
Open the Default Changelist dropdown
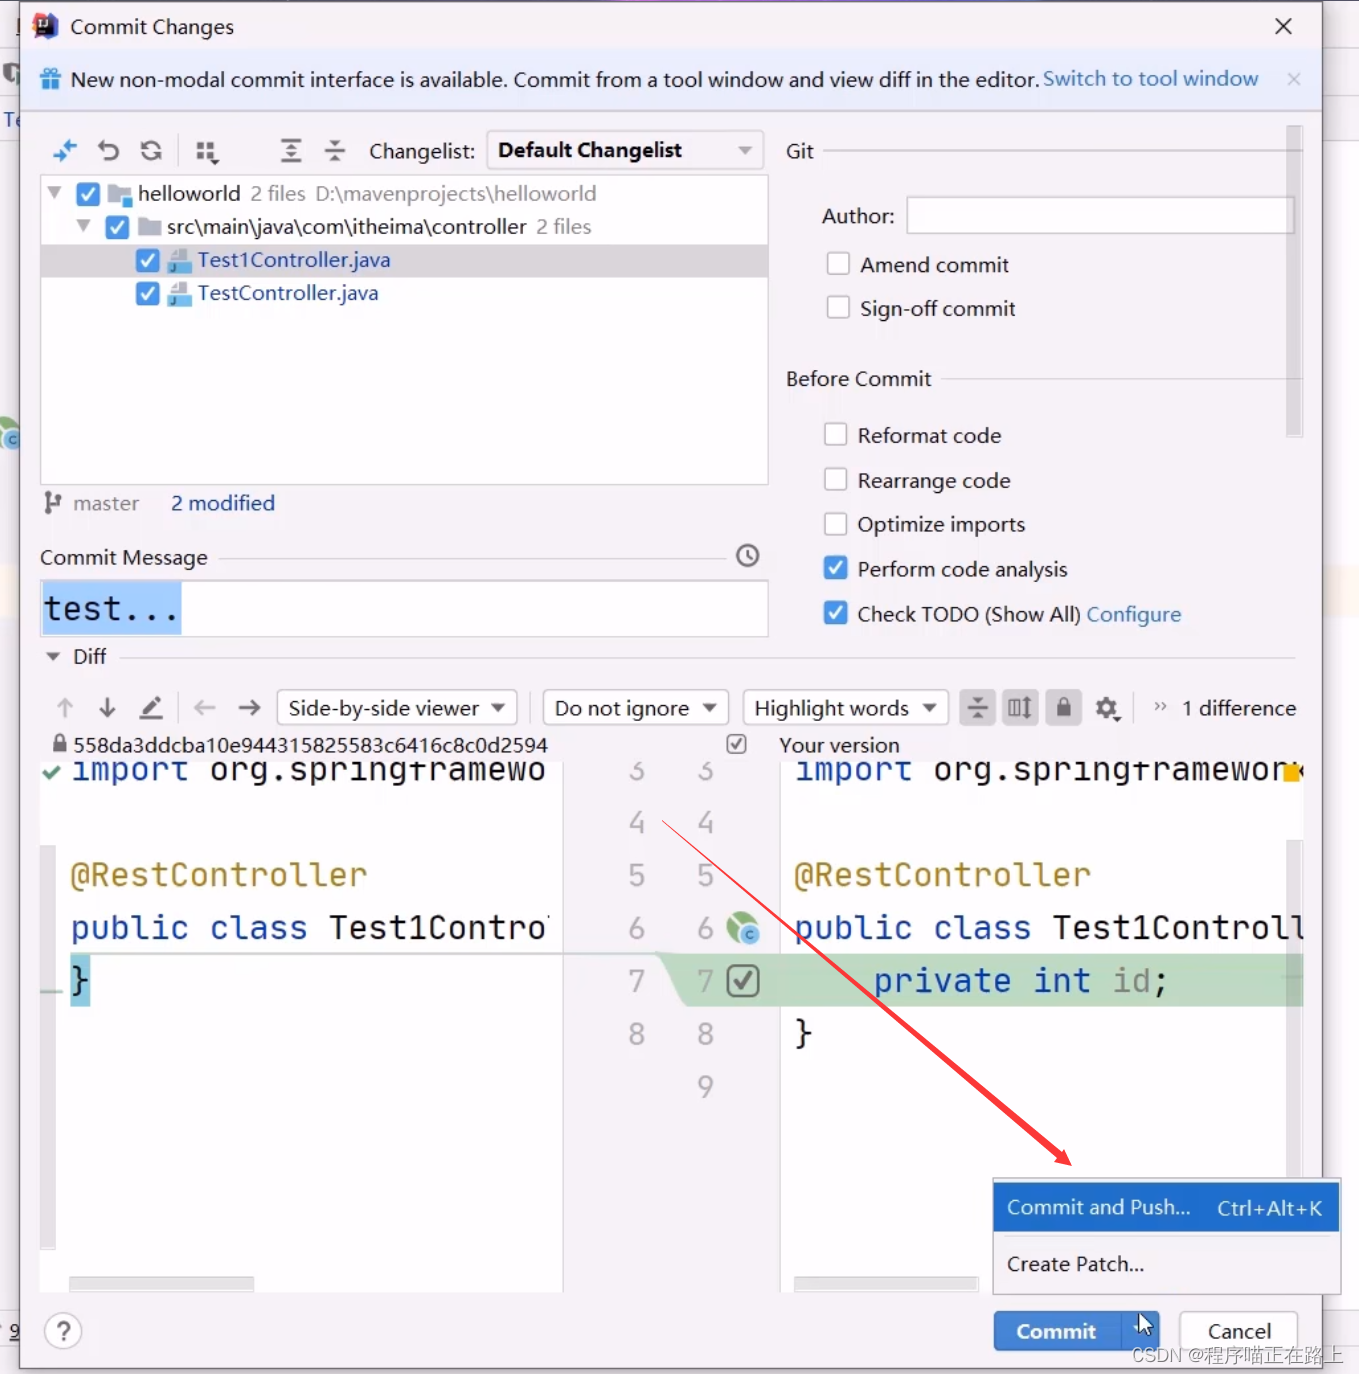(625, 150)
